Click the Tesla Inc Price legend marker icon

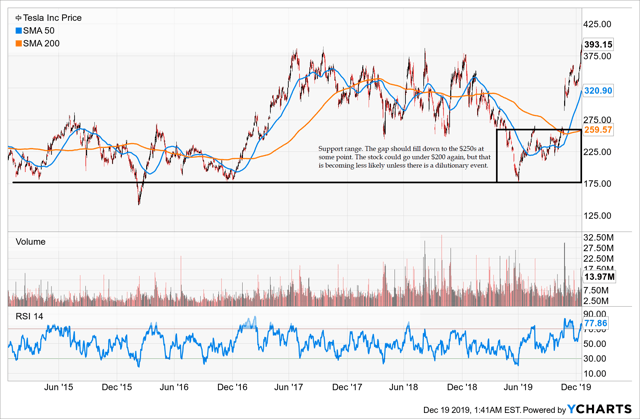point(18,18)
